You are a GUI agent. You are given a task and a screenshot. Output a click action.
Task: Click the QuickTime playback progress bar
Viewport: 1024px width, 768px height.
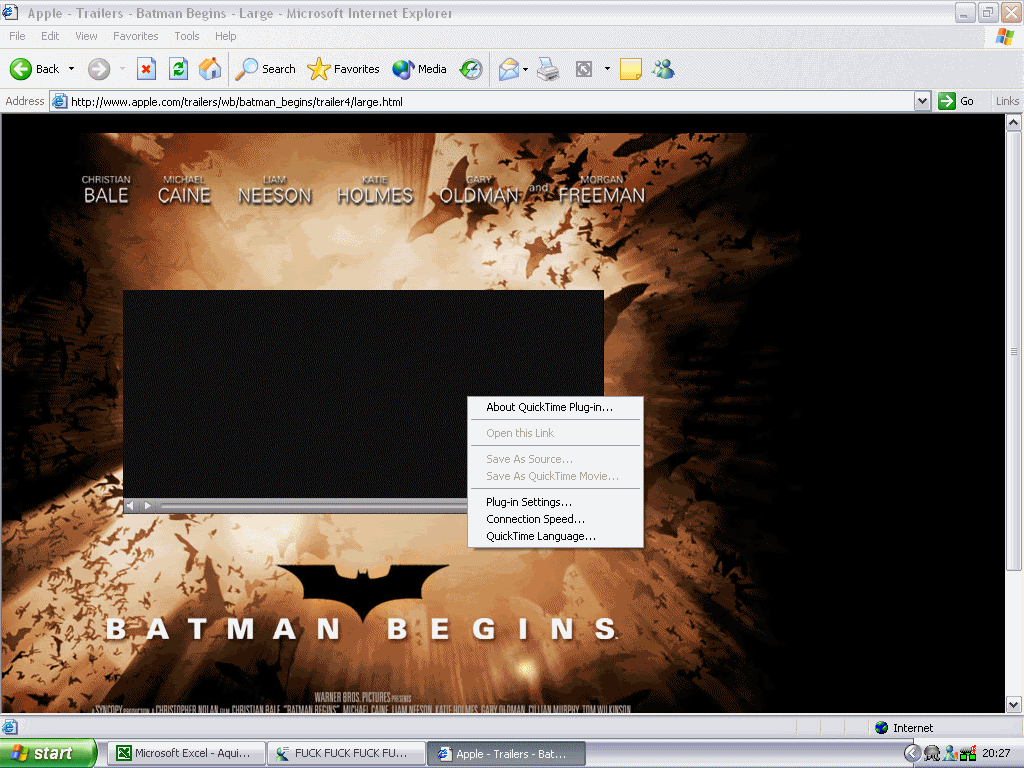(x=313, y=505)
